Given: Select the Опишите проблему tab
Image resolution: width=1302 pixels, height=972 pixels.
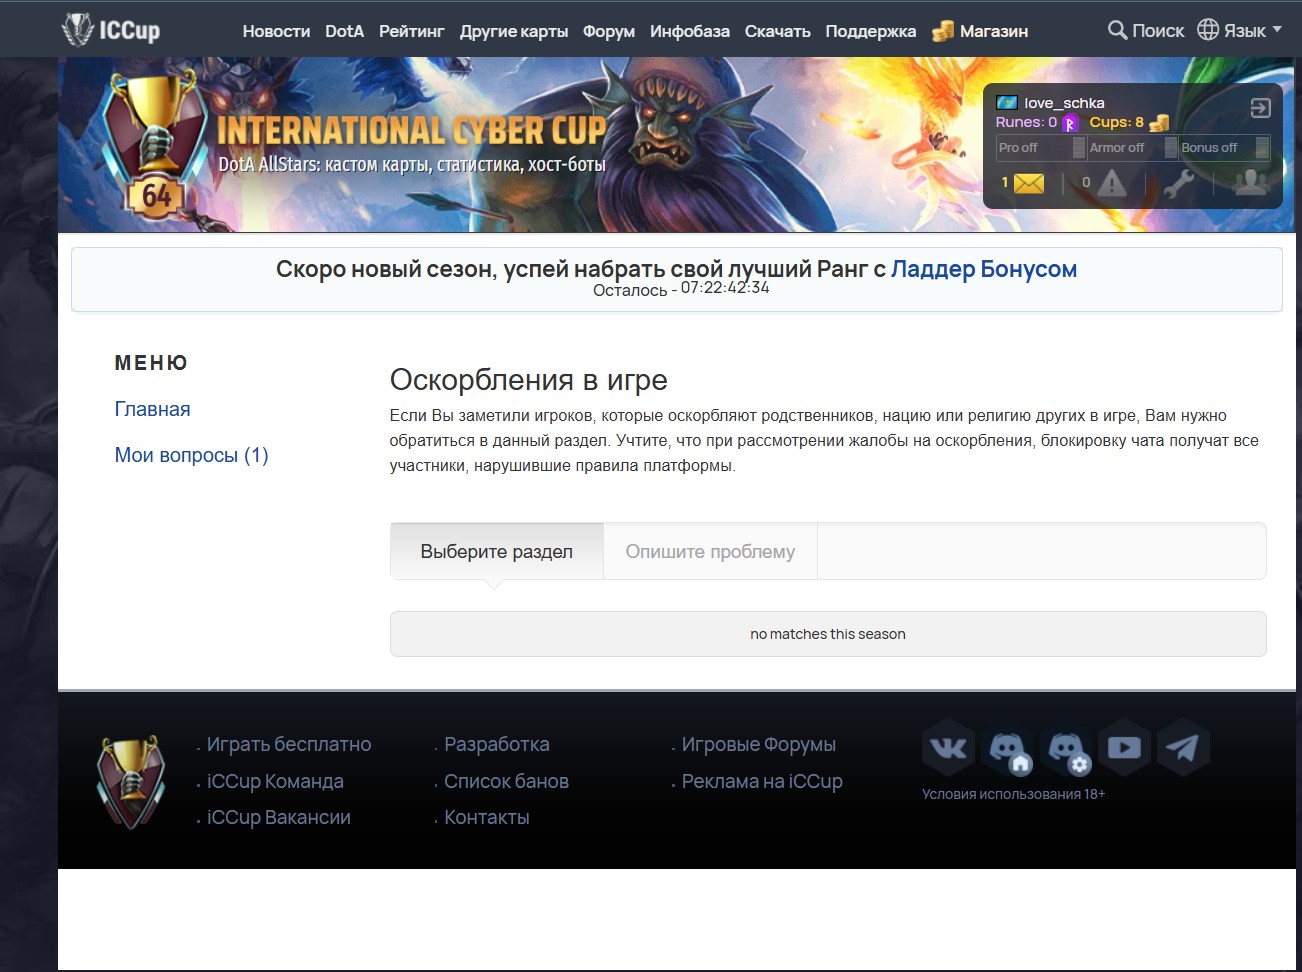Looking at the screenshot, I should (x=710, y=551).
